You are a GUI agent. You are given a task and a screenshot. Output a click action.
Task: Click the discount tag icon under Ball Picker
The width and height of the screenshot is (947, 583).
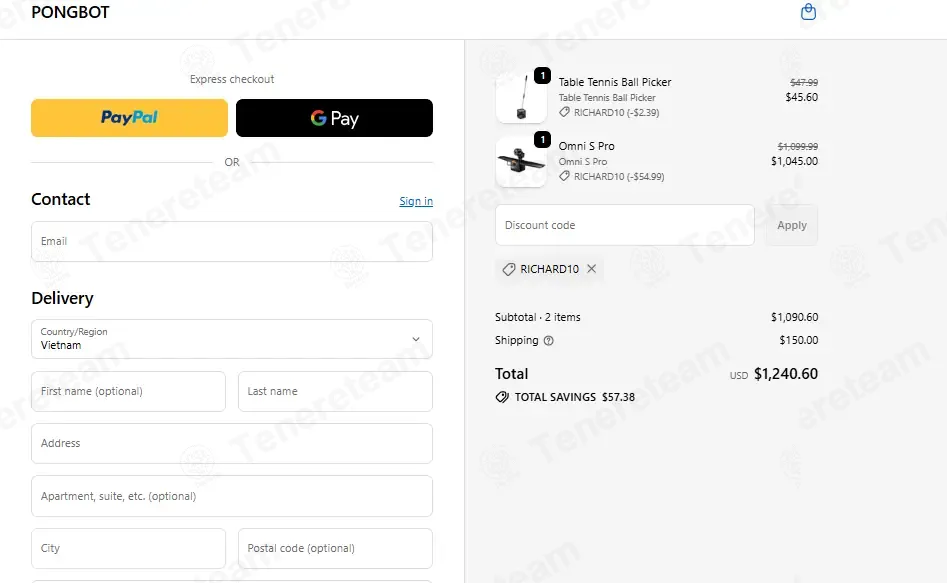(x=564, y=112)
